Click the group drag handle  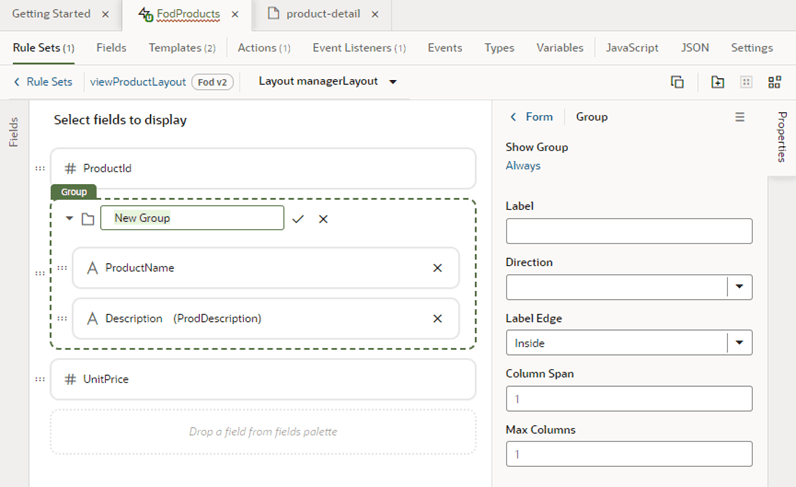tap(40, 273)
